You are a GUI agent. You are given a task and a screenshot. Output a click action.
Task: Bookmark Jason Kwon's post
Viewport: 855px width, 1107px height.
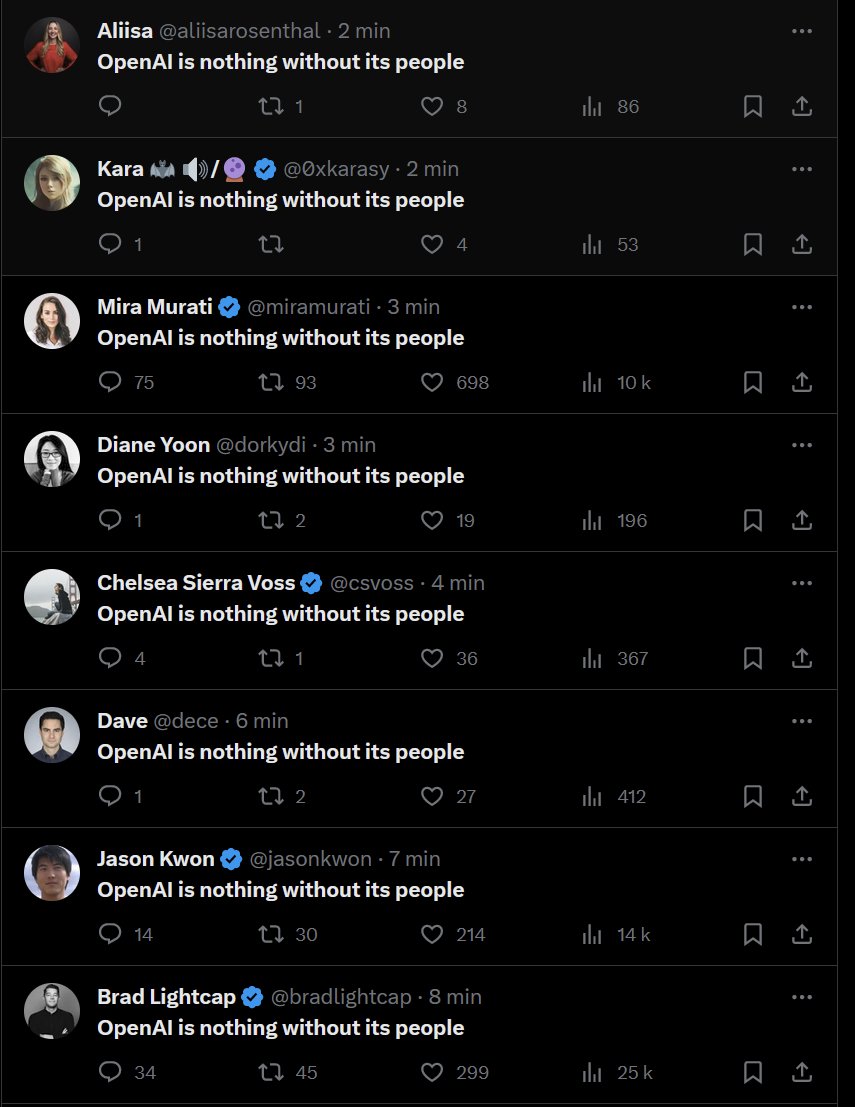(753, 934)
